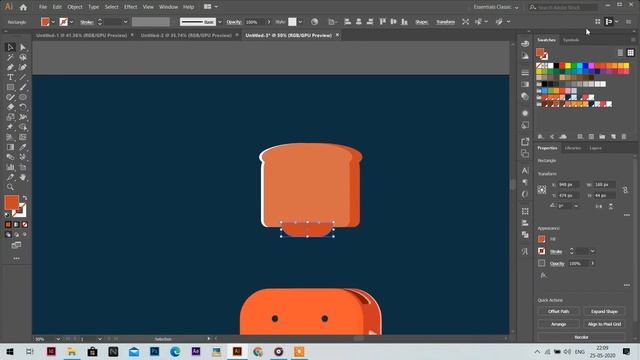Viewport: 640px width, 360px height.
Task: Open the Swatch Libraries menu icon
Action: point(540,136)
